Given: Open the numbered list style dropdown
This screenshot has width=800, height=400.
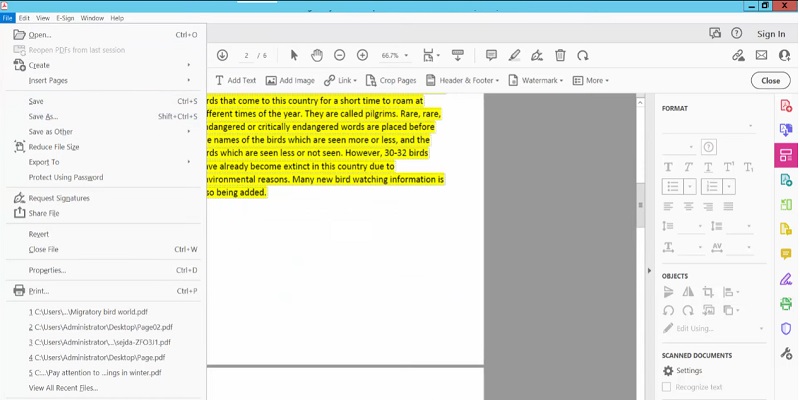Looking at the screenshot, I should tap(729, 187).
